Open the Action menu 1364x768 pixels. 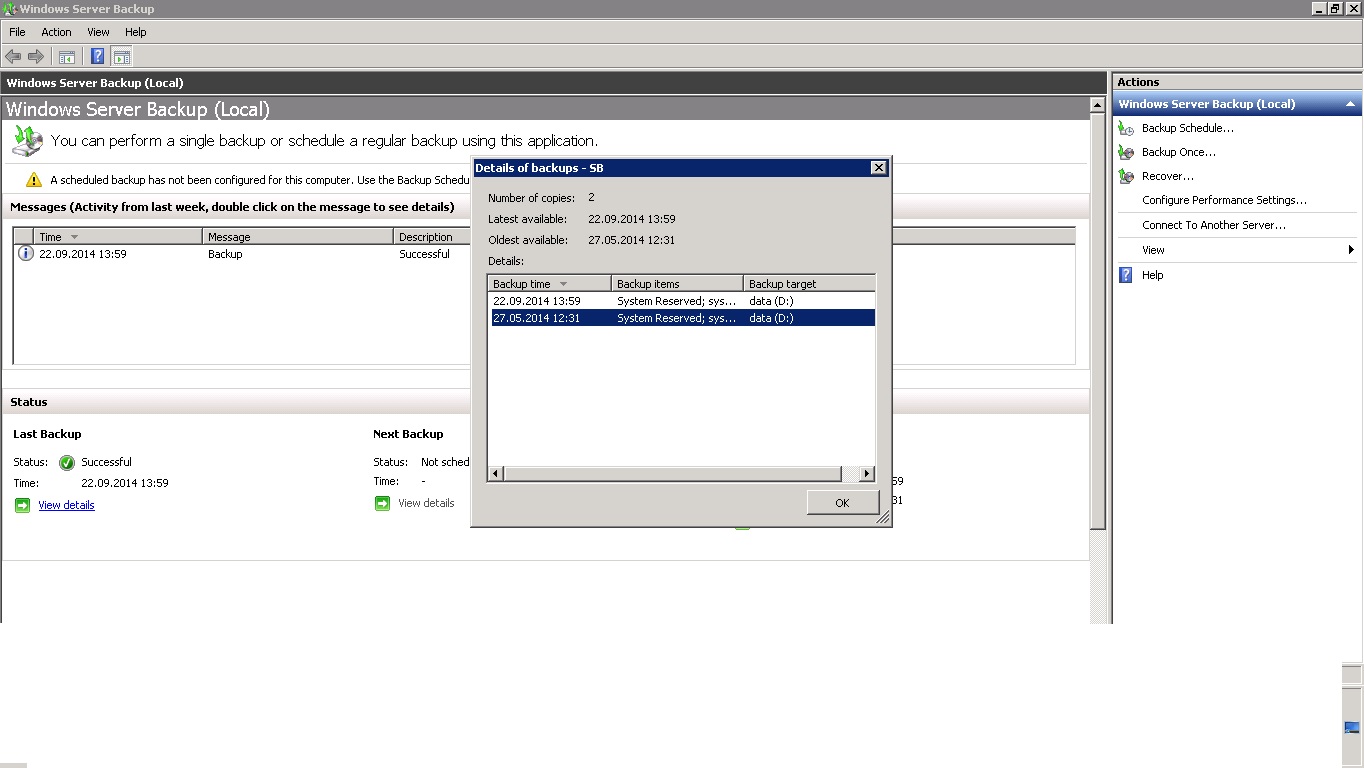[56, 32]
